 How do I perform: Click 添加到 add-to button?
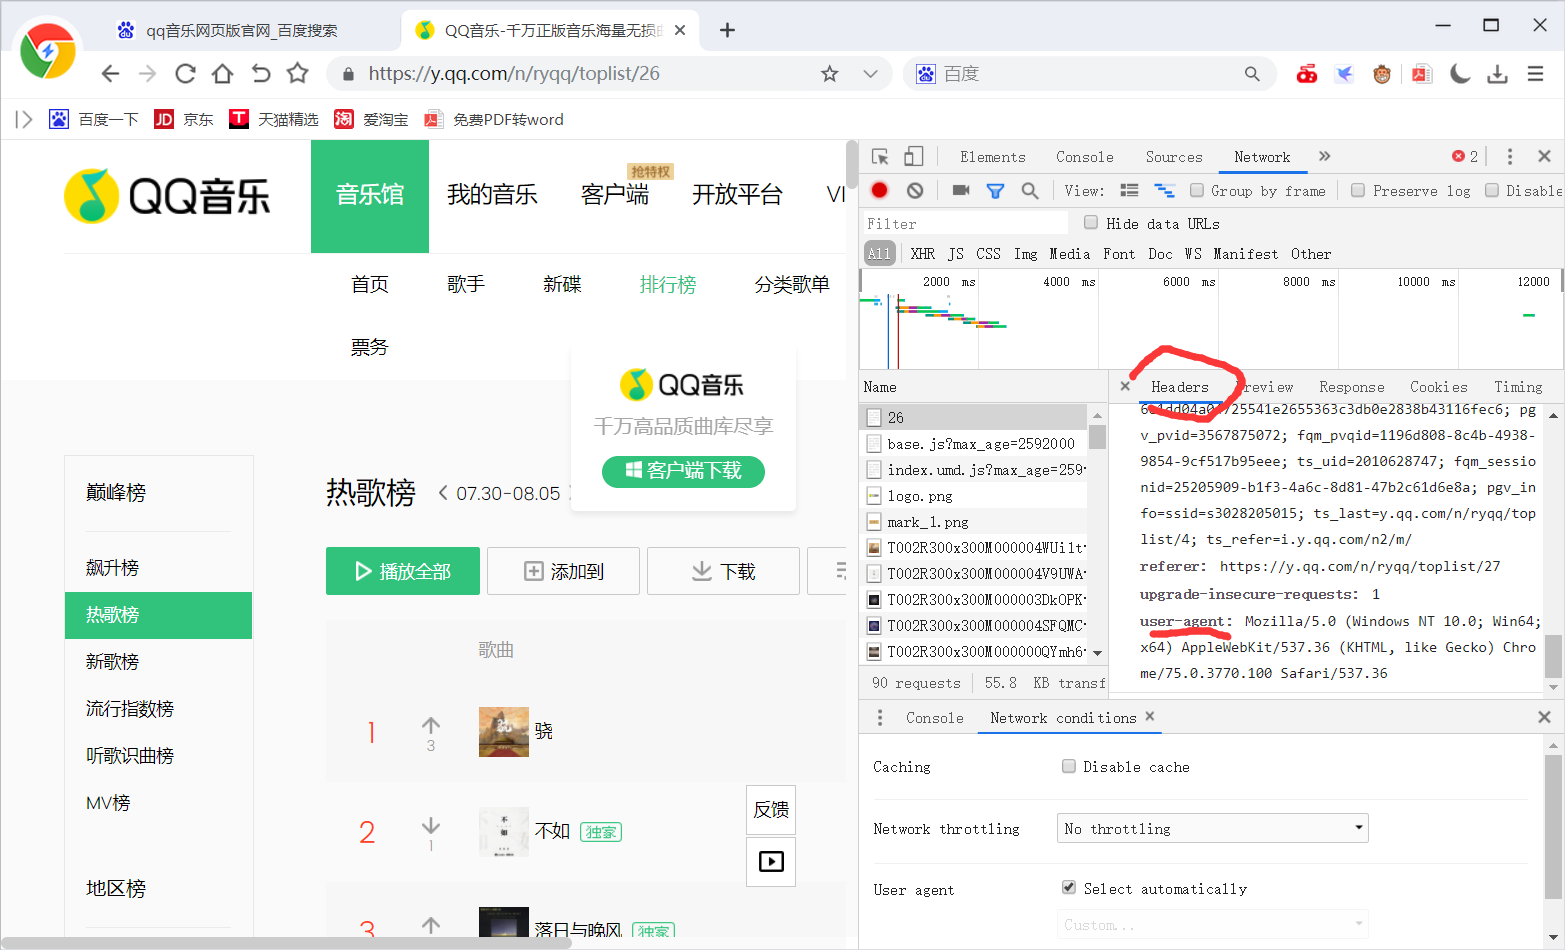click(x=563, y=571)
